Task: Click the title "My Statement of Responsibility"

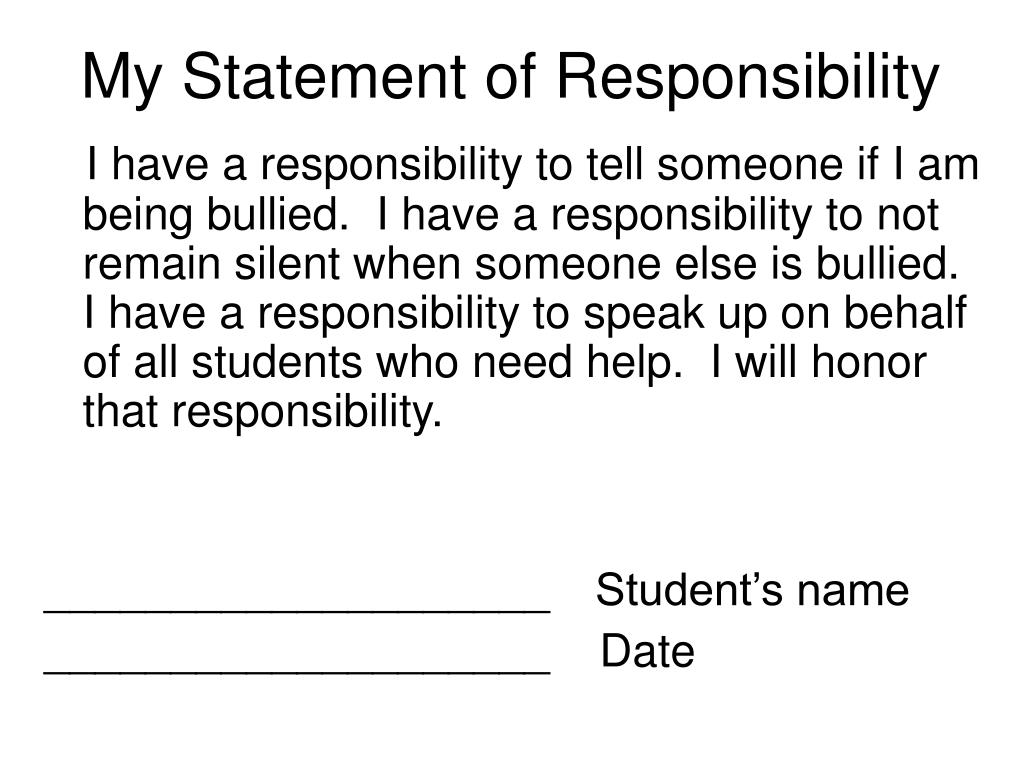Action: click(x=511, y=78)
